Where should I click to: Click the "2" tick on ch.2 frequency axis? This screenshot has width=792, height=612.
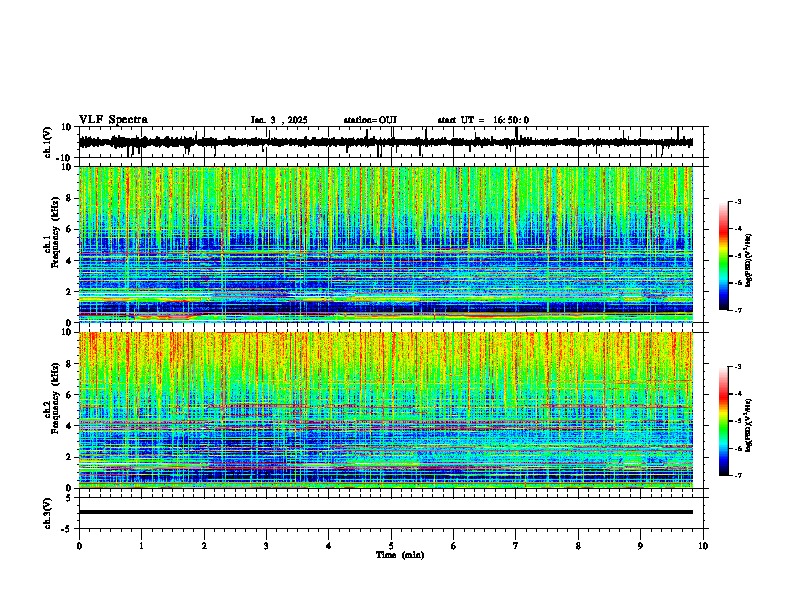(x=70, y=457)
